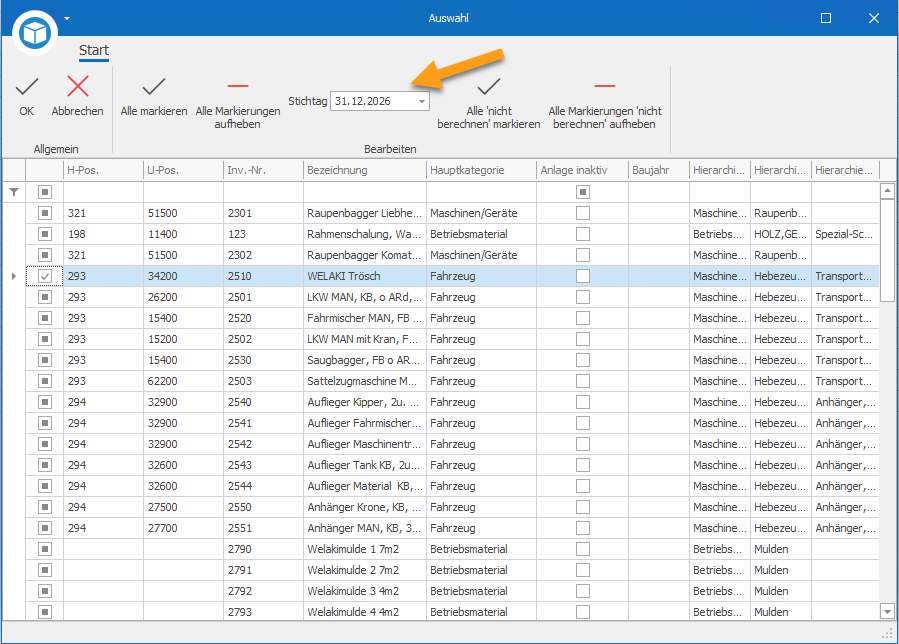Select U-Pos. cell '27700'
899x644 pixels.
pos(183,528)
